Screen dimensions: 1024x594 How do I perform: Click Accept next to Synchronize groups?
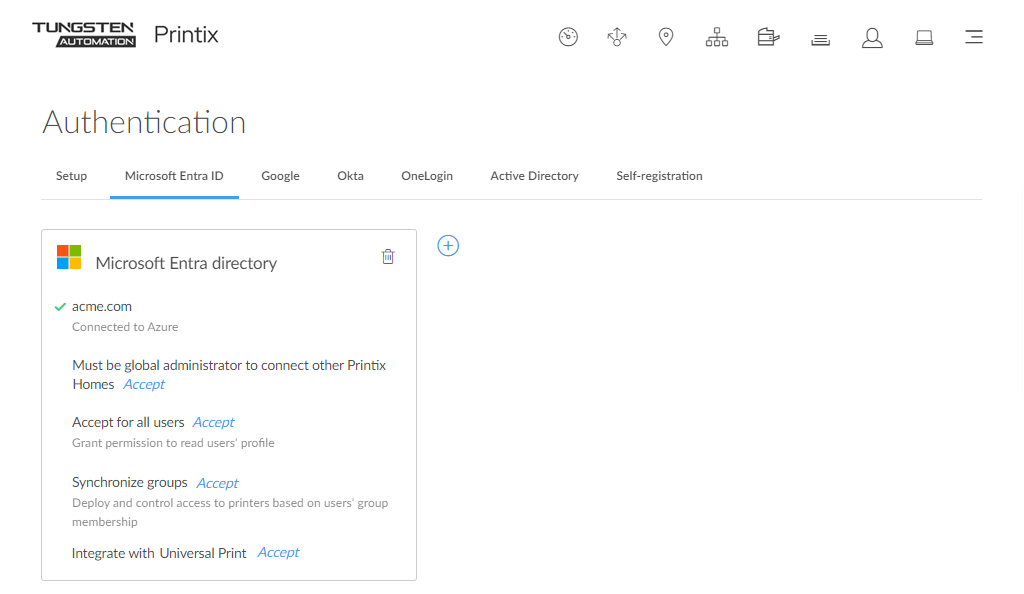coord(217,483)
